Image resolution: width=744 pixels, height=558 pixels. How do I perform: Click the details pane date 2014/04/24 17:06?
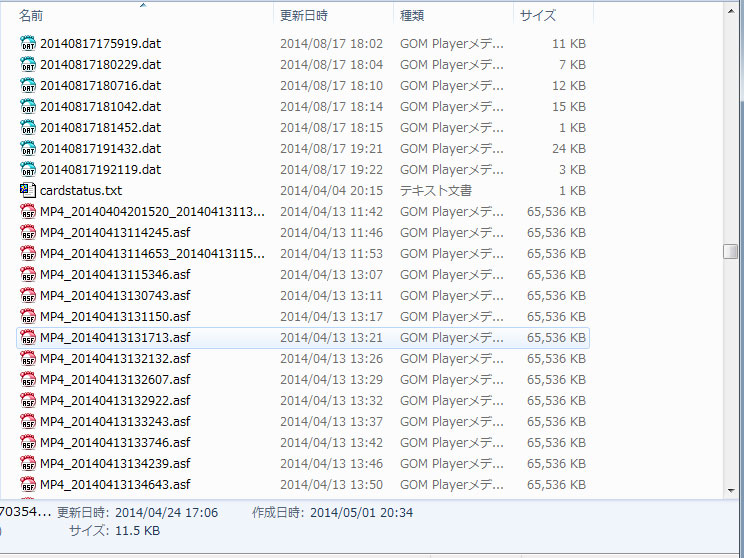[x=167, y=512]
